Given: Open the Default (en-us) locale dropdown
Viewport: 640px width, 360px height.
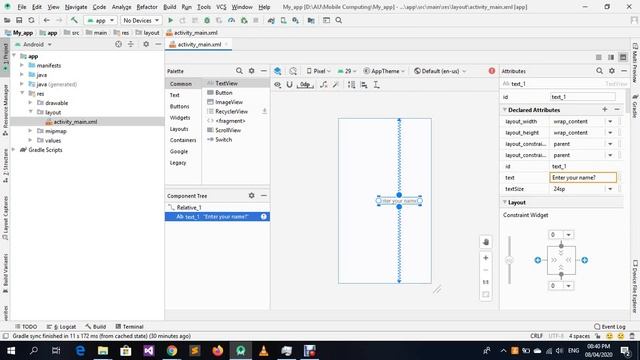Looking at the screenshot, I should tap(440, 71).
